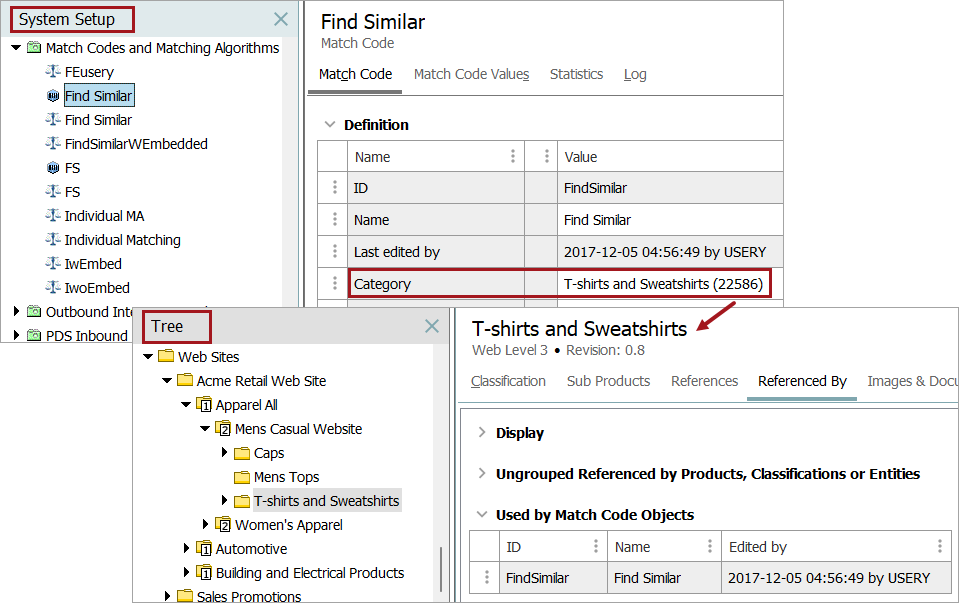Collapse the Match Codes and Matching Algorithms node

(x=16, y=48)
